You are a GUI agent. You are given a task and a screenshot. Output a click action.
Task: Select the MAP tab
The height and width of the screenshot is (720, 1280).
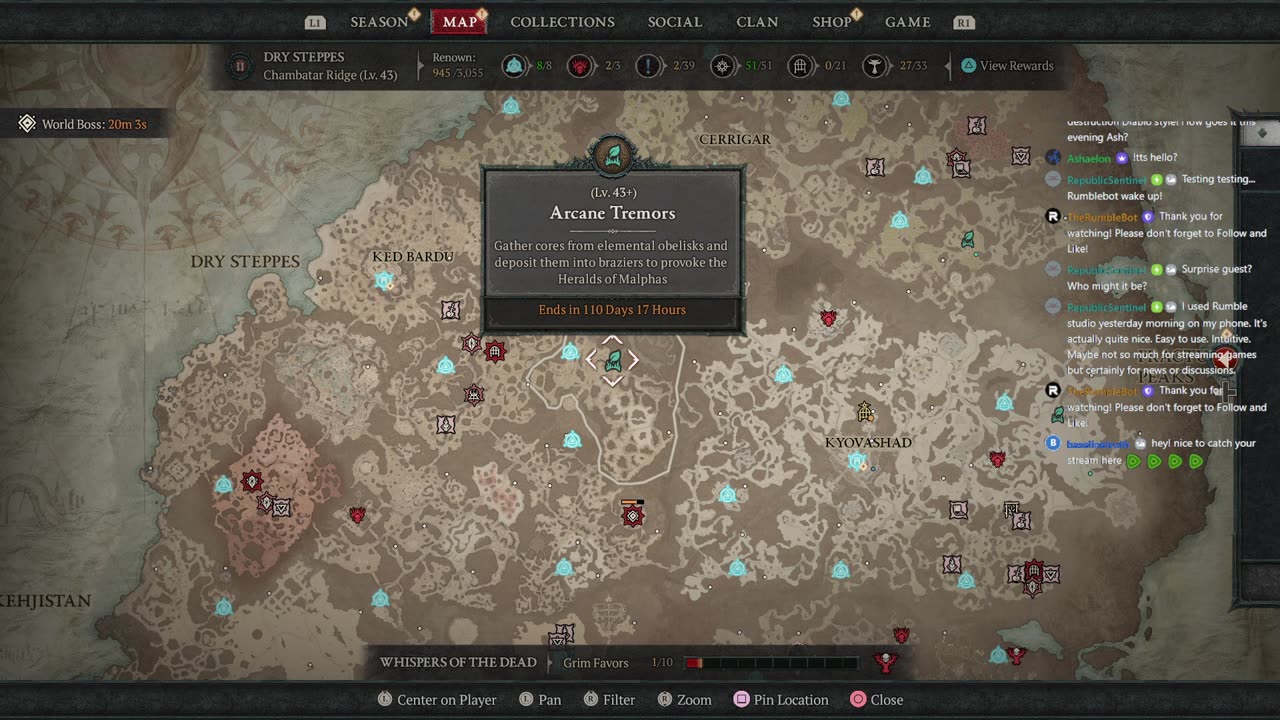click(x=460, y=22)
